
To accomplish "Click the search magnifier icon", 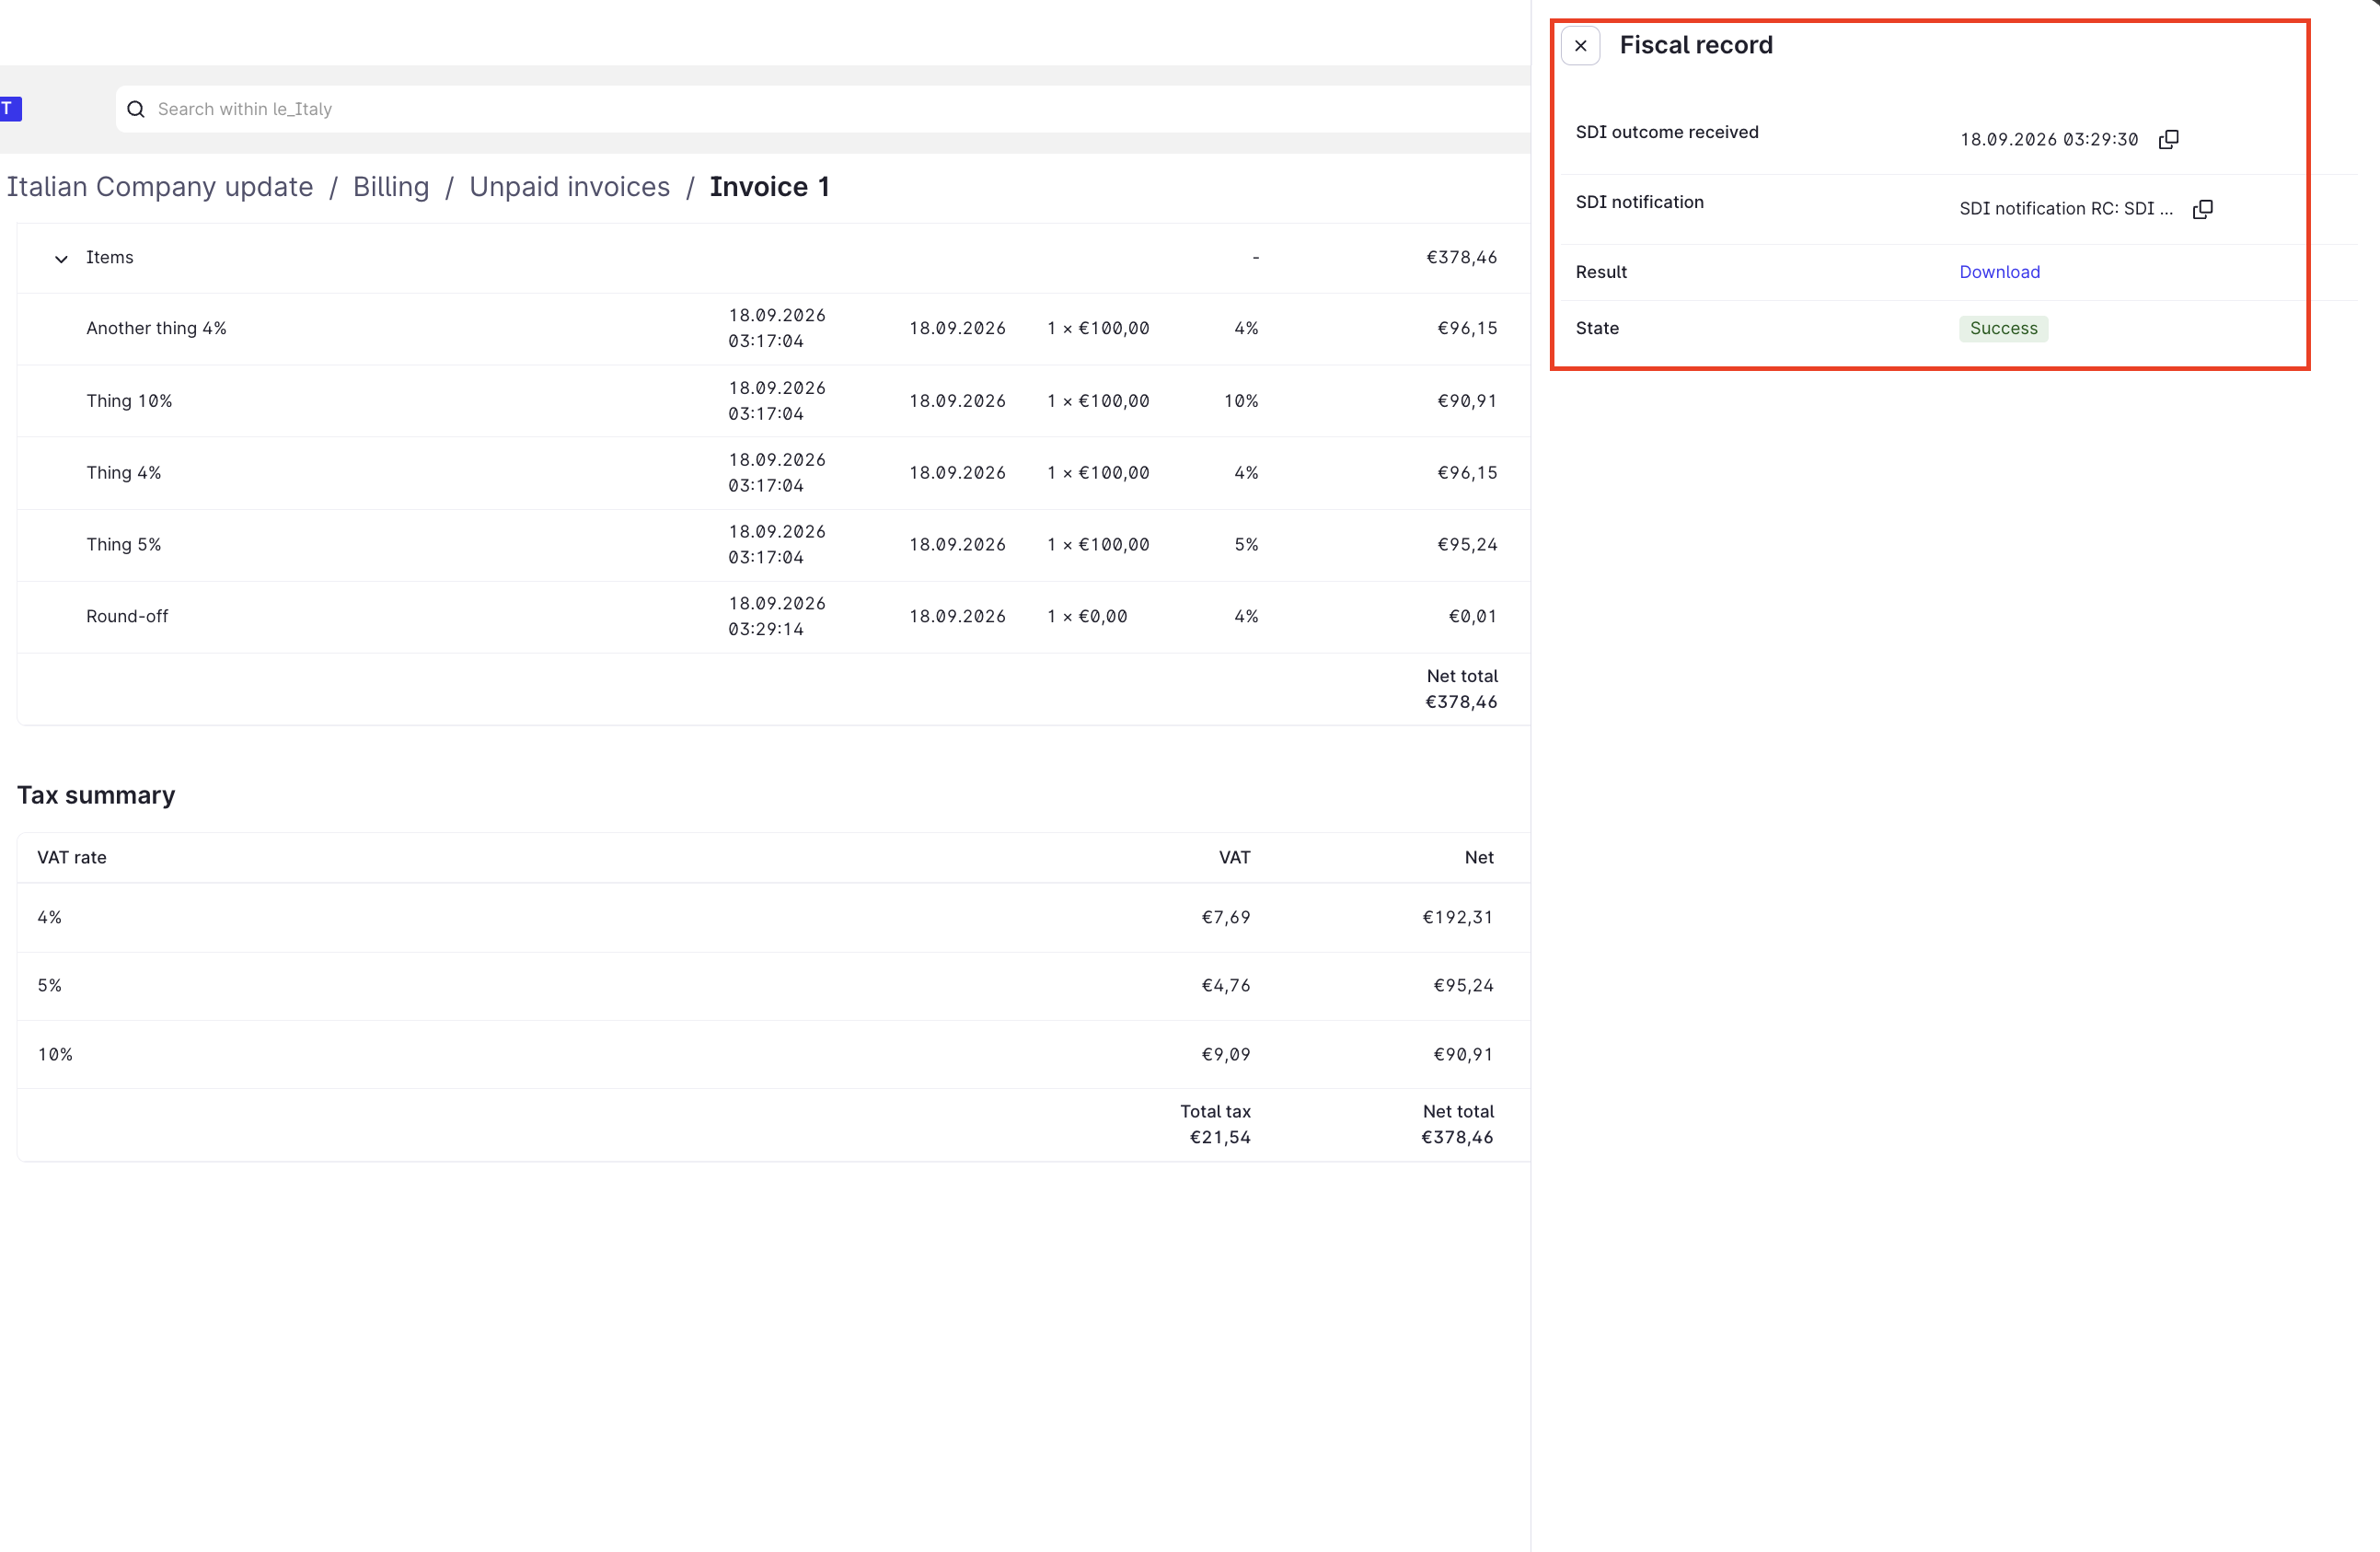I will [x=136, y=109].
